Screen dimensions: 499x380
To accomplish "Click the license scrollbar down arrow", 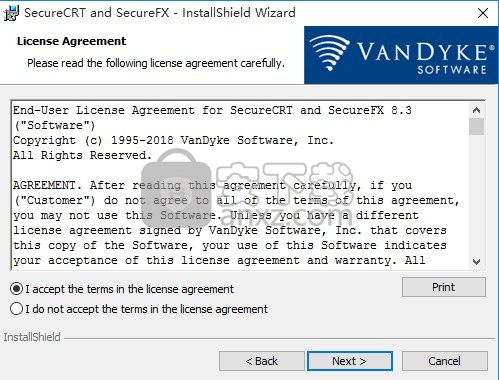I will 476,261.
